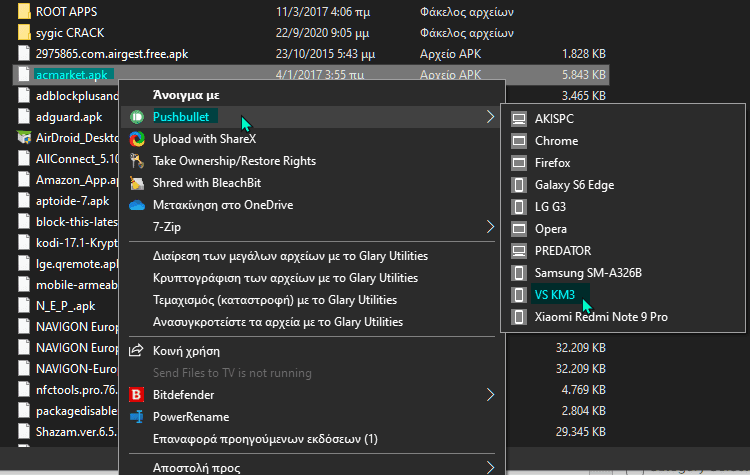Choose Τεμαχισμός (καταστροφή) με το Glary Utilities
The height and width of the screenshot is (475, 750).
(x=312, y=300)
